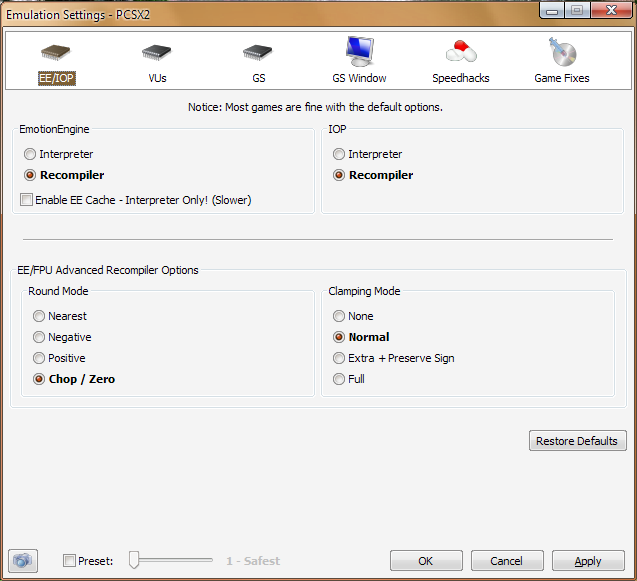
Task: Click the screenshot camera icon button
Action: pos(23,561)
